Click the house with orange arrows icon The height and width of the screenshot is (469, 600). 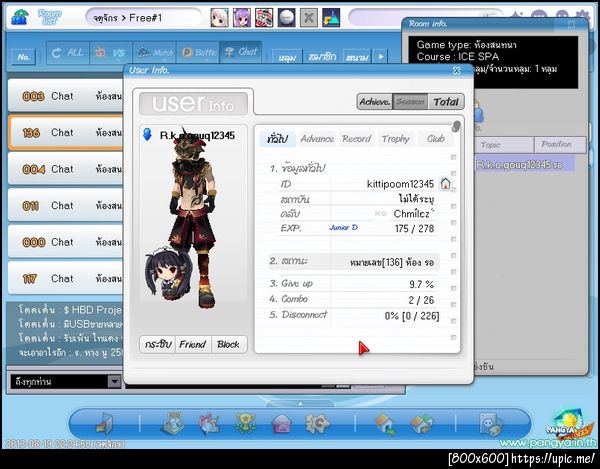pyautogui.click(x=421, y=424)
